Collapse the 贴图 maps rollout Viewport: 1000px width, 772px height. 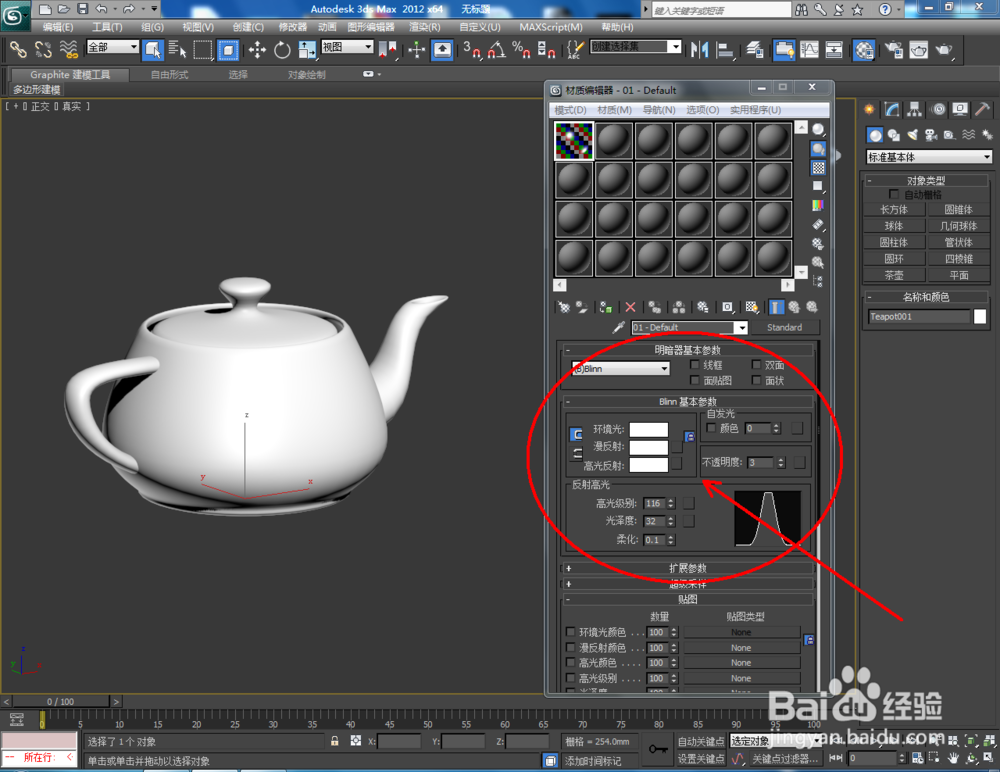[x=688, y=599]
